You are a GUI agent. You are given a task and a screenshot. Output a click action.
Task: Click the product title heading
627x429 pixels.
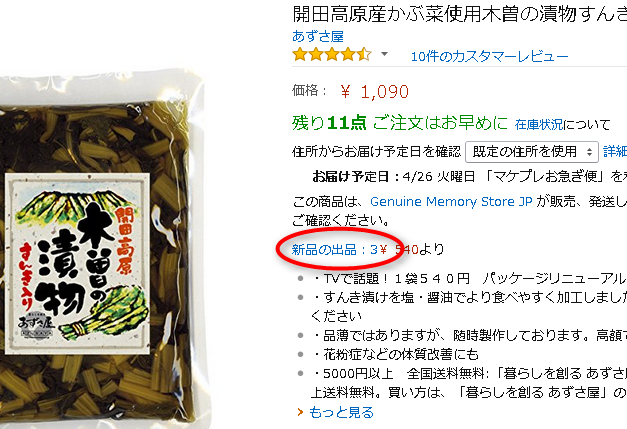coord(459,14)
